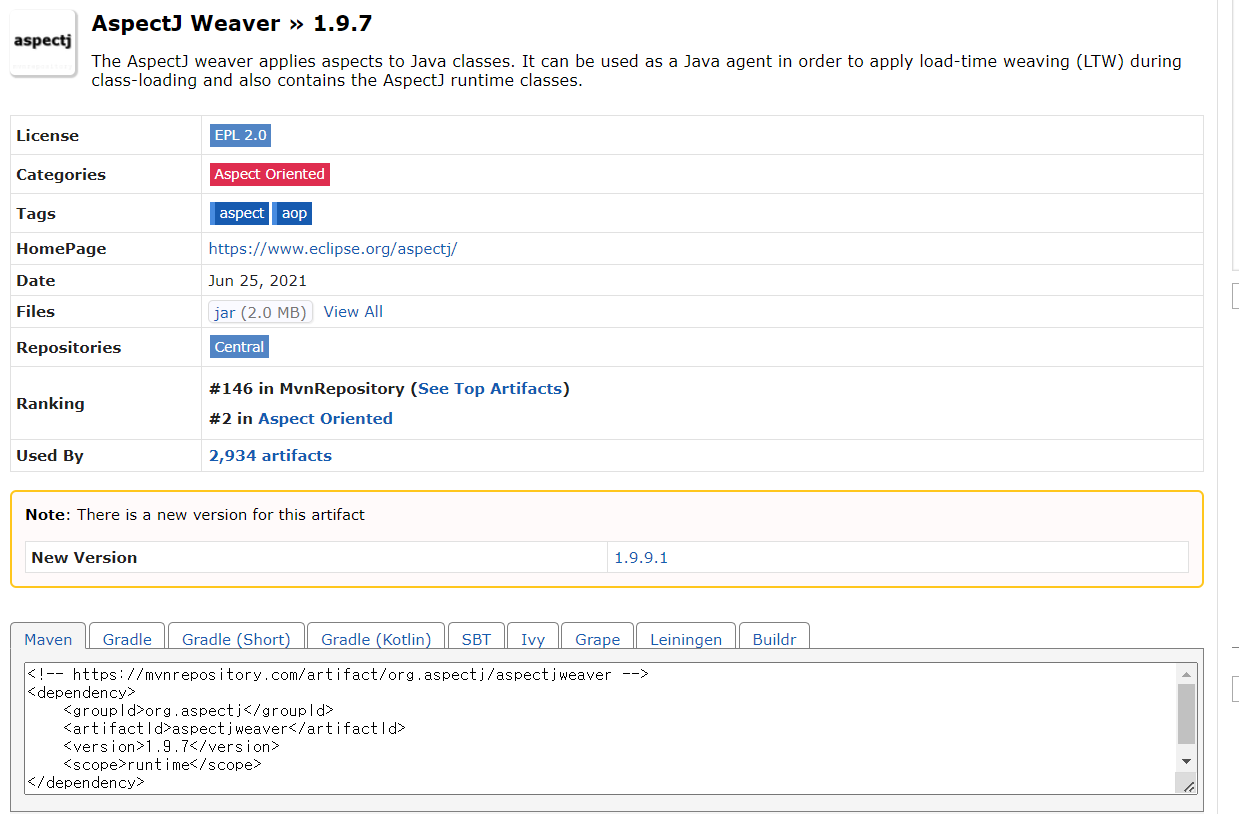Show the 2,934 artifacts usage list
Image resolution: width=1239 pixels, height=814 pixels.
tap(270, 455)
